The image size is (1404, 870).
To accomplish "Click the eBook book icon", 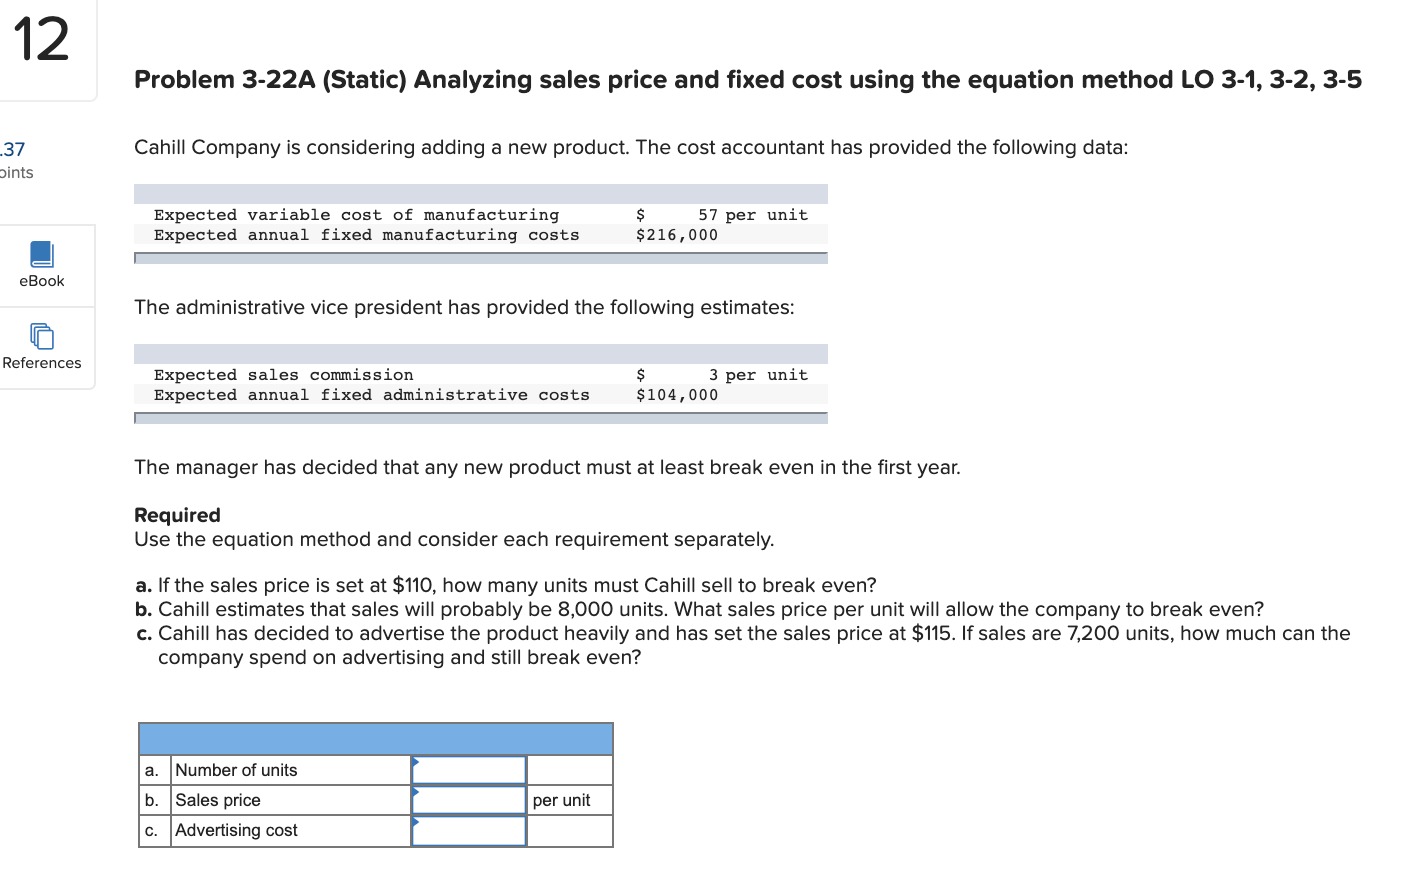I will 41,253.
